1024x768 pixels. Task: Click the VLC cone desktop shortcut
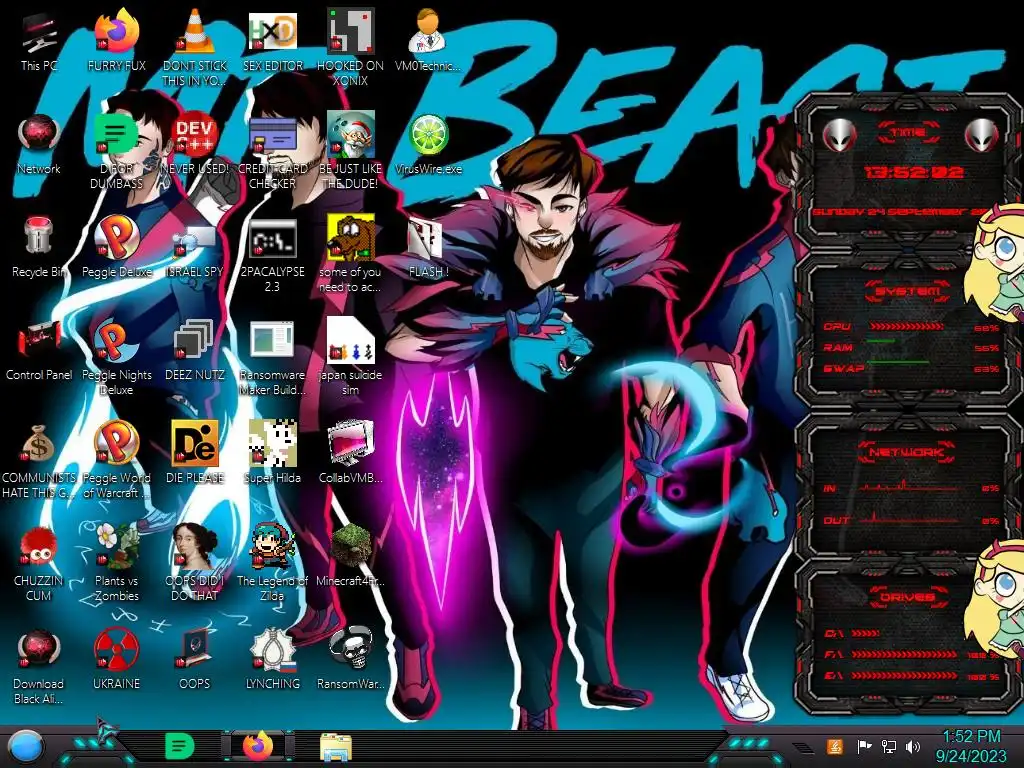[x=195, y=31]
